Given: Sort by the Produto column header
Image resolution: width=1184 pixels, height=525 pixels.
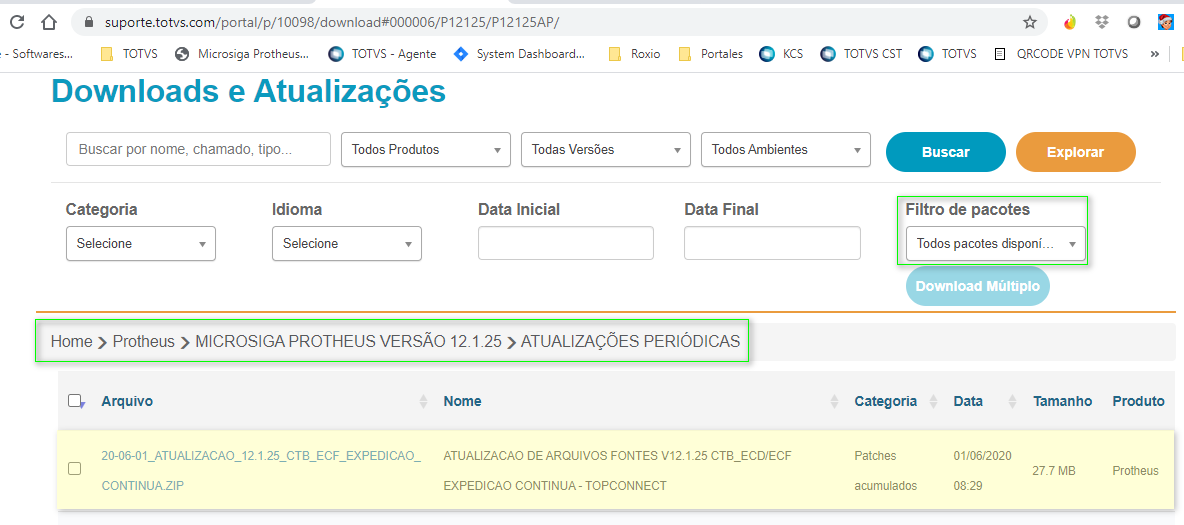Looking at the screenshot, I should 1138,401.
